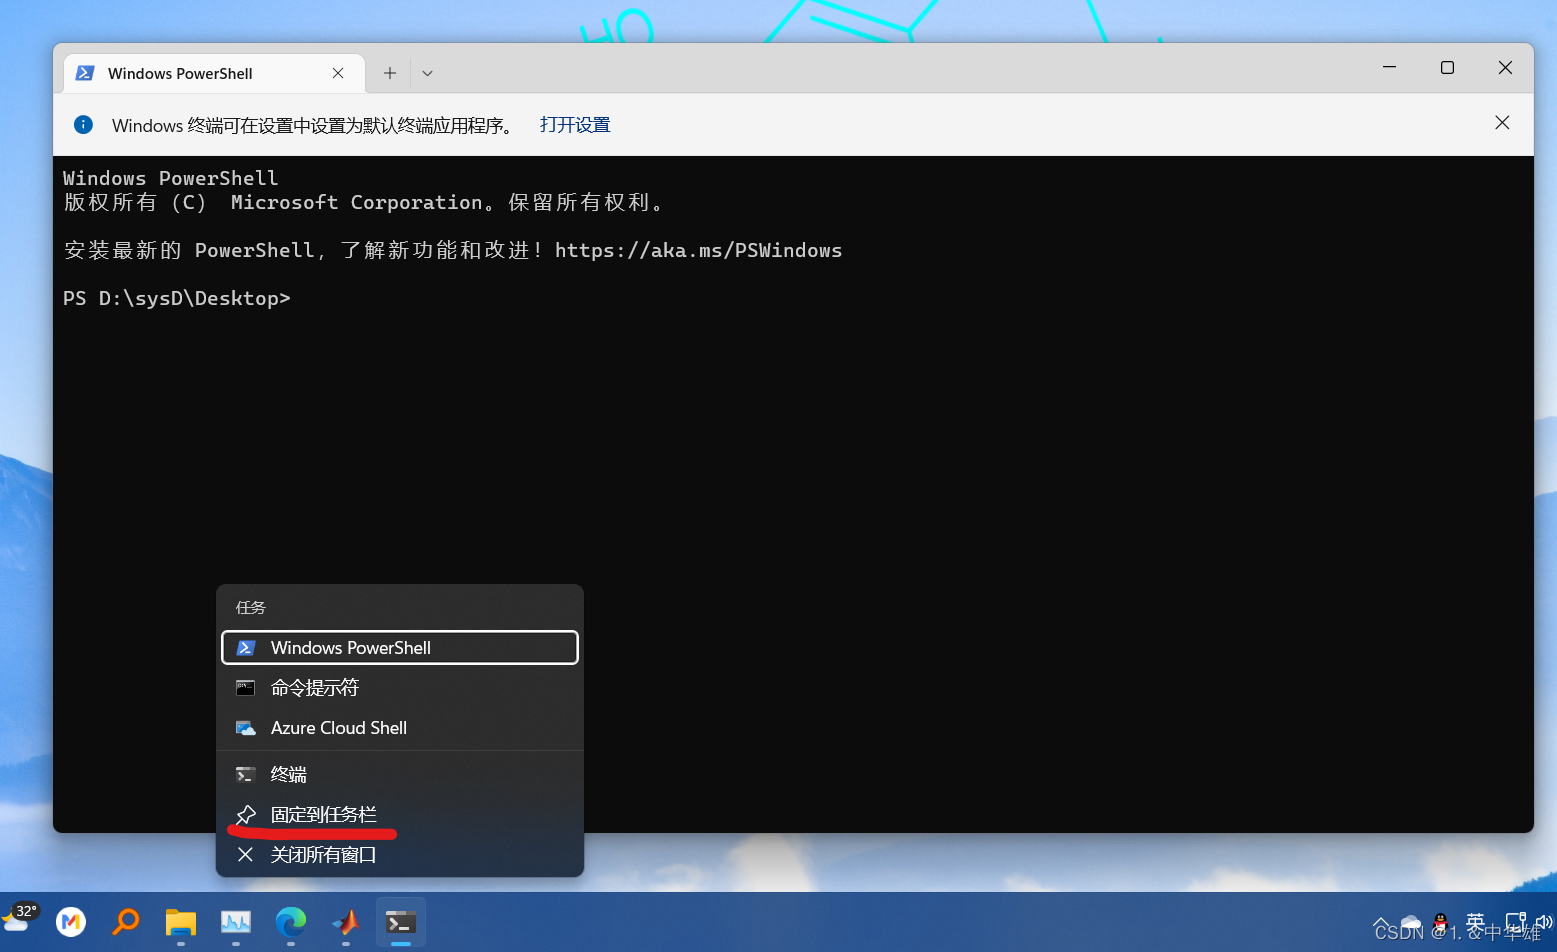Minimize the terminal window
The image size is (1557, 952).
(x=1389, y=67)
